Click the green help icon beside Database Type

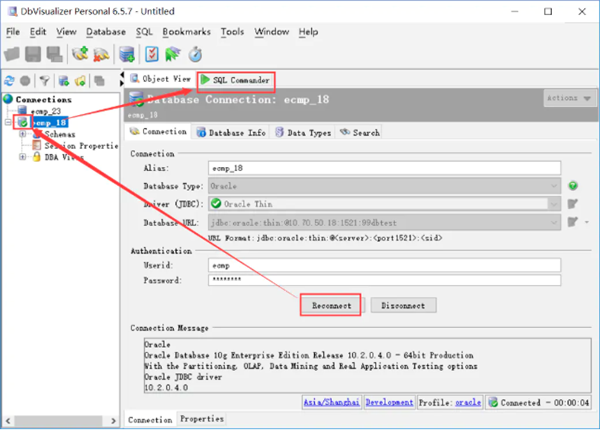point(573,186)
